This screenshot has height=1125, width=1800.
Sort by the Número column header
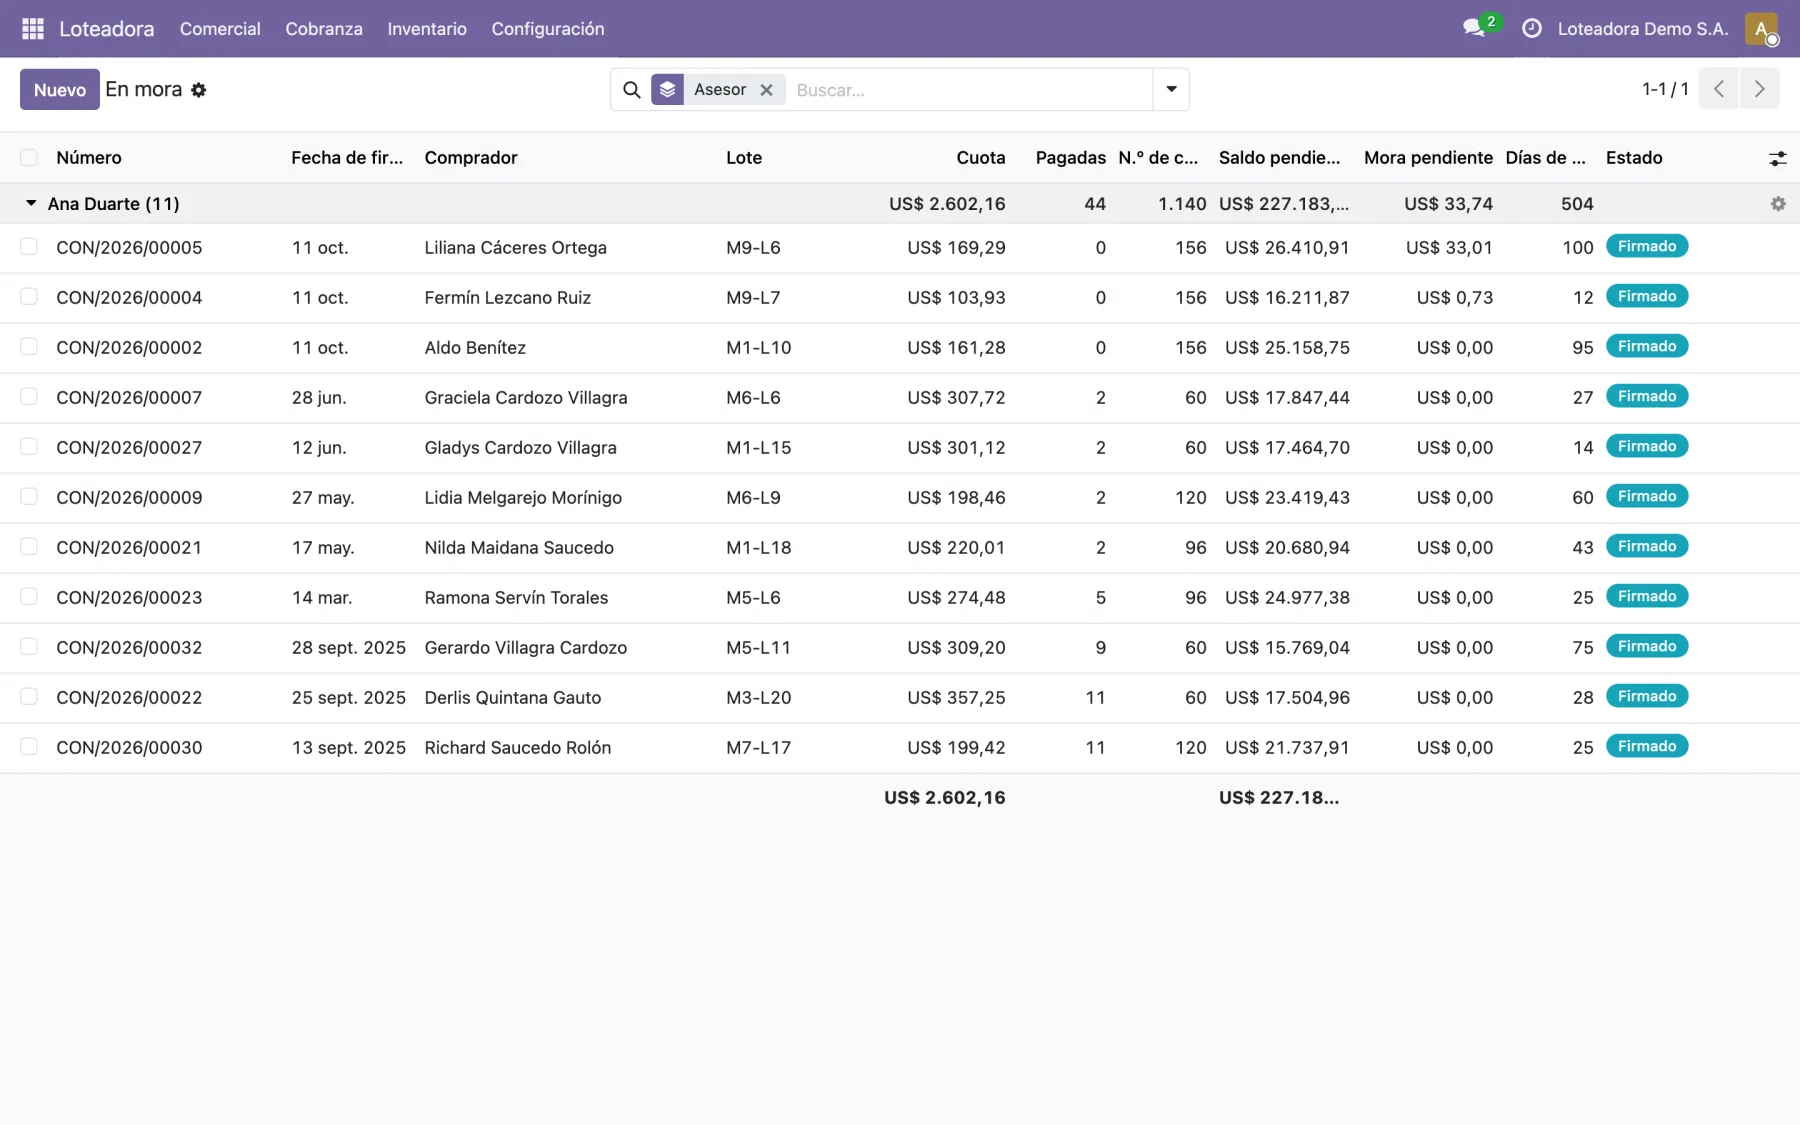(89, 158)
